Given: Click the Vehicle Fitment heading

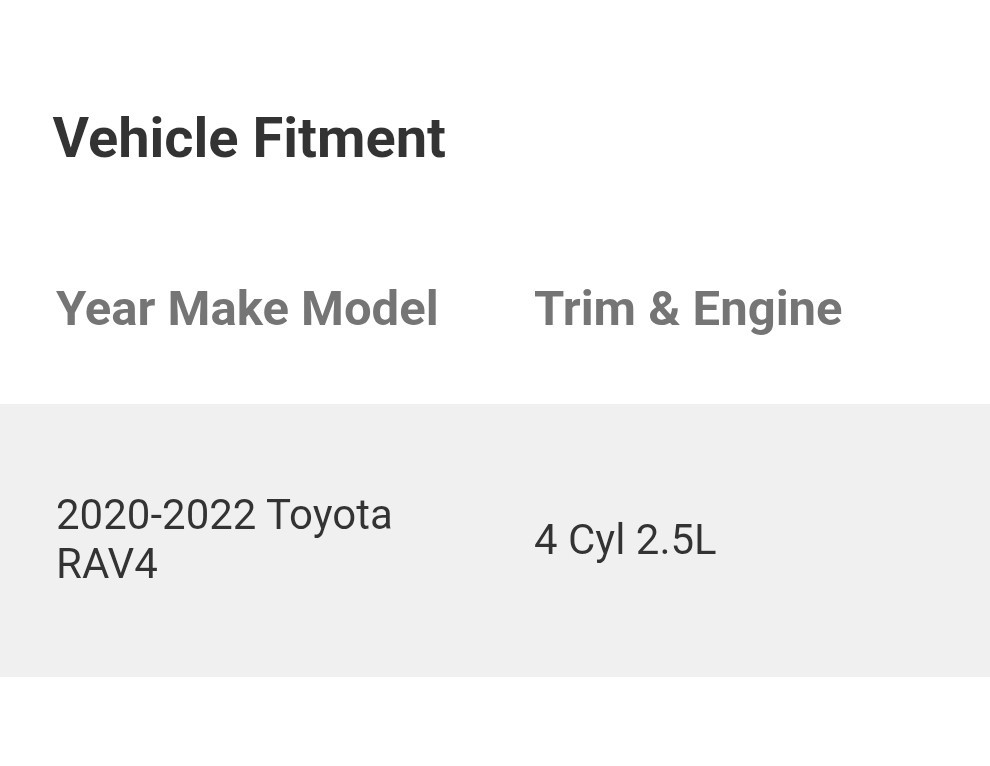Looking at the screenshot, I should (249, 138).
